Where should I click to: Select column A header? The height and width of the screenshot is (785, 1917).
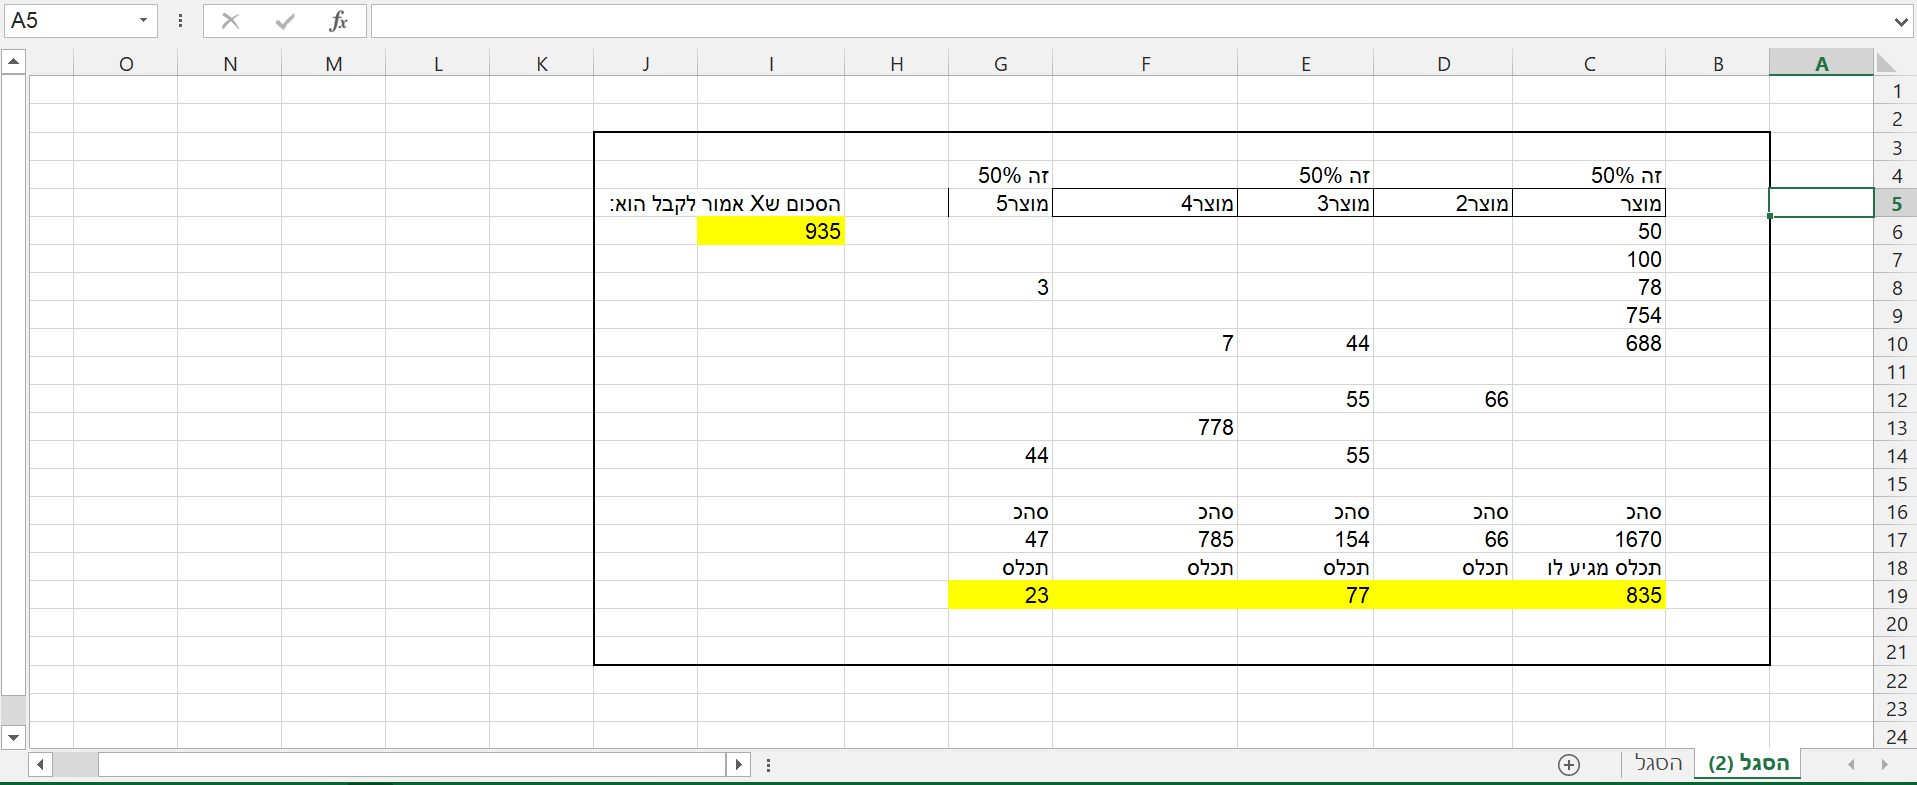[x=1821, y=63]
